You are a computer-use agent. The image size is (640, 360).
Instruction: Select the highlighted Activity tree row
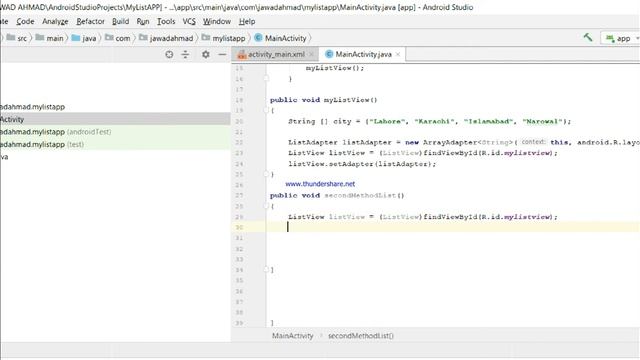click(x=115, y=119)
